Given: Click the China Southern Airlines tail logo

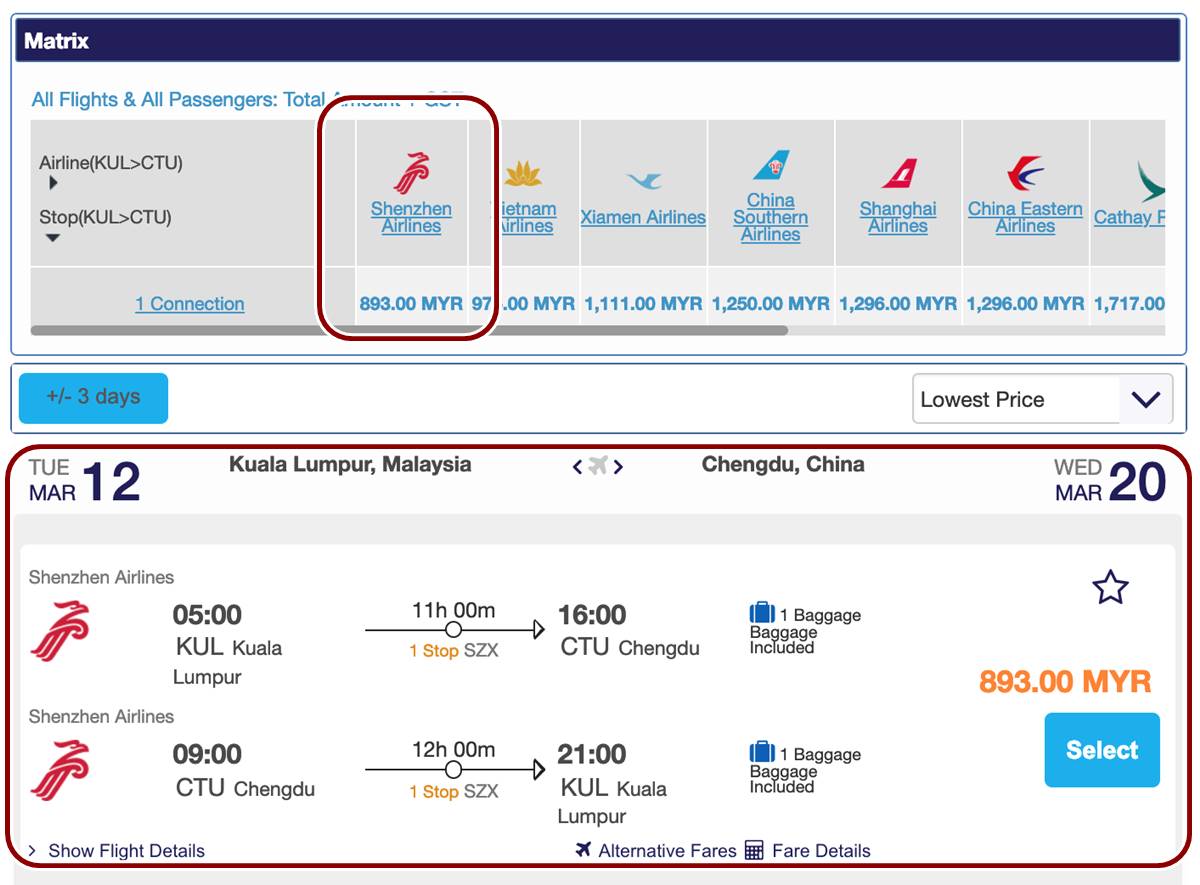Looking at the screenshot, I should (x=771, y=165).
